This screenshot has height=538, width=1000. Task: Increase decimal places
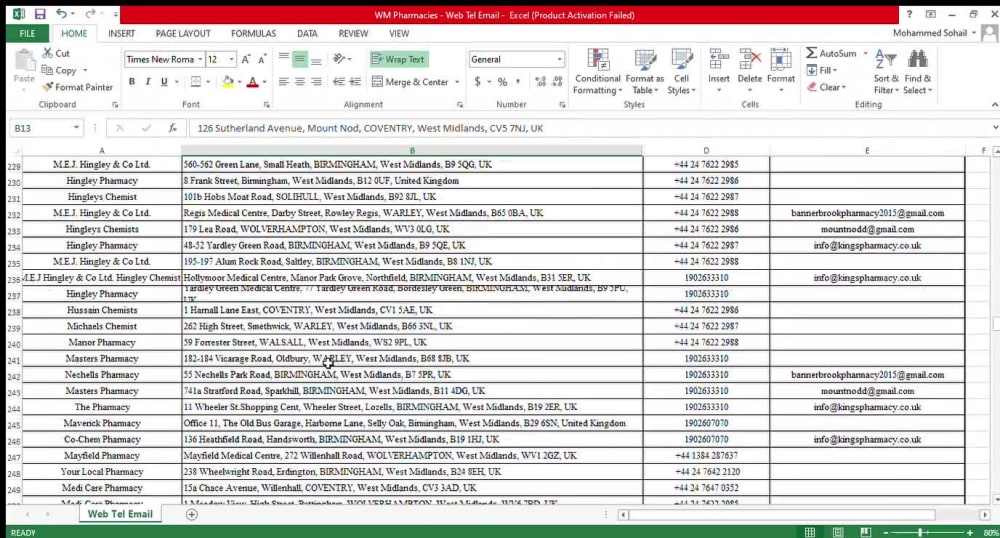pyautogui.click(x=541, y=82)
